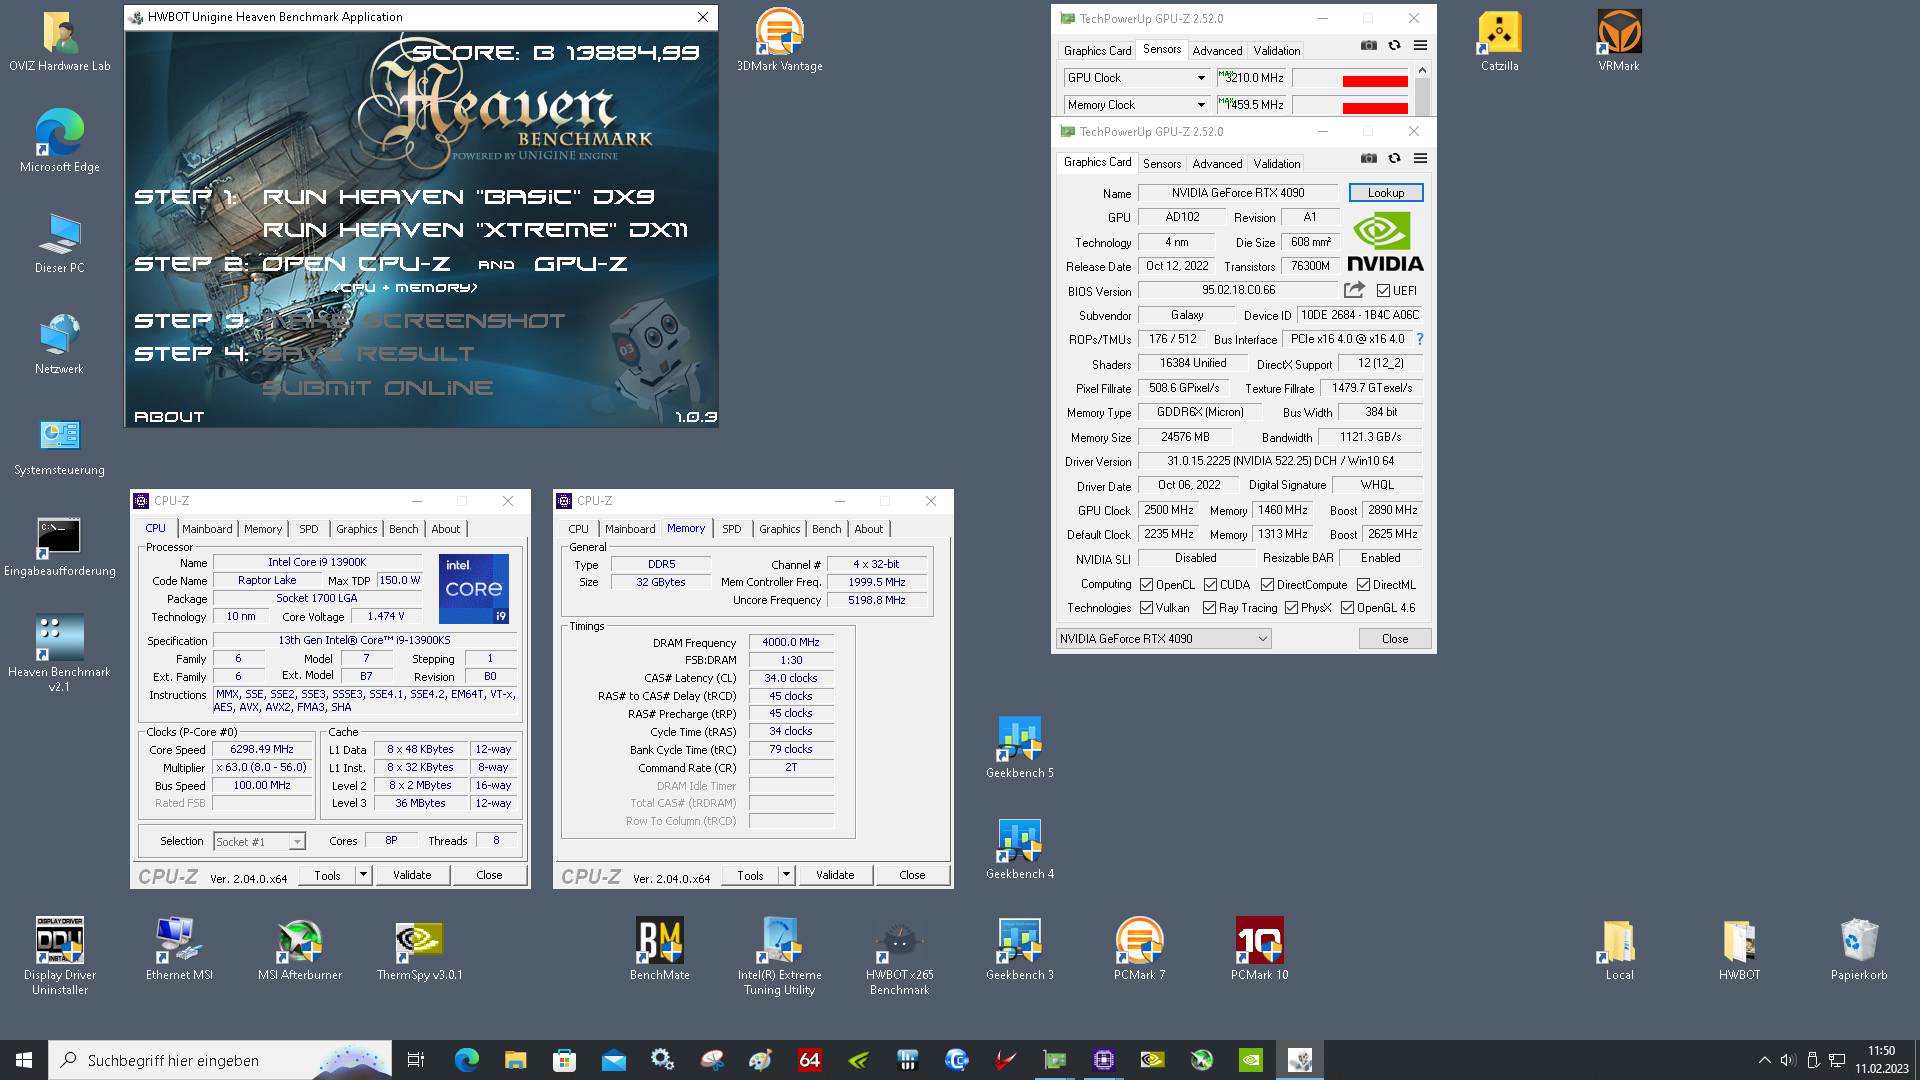
Task: Click Close in CPU-Z Memory window
Action: (x=912, y=875)
